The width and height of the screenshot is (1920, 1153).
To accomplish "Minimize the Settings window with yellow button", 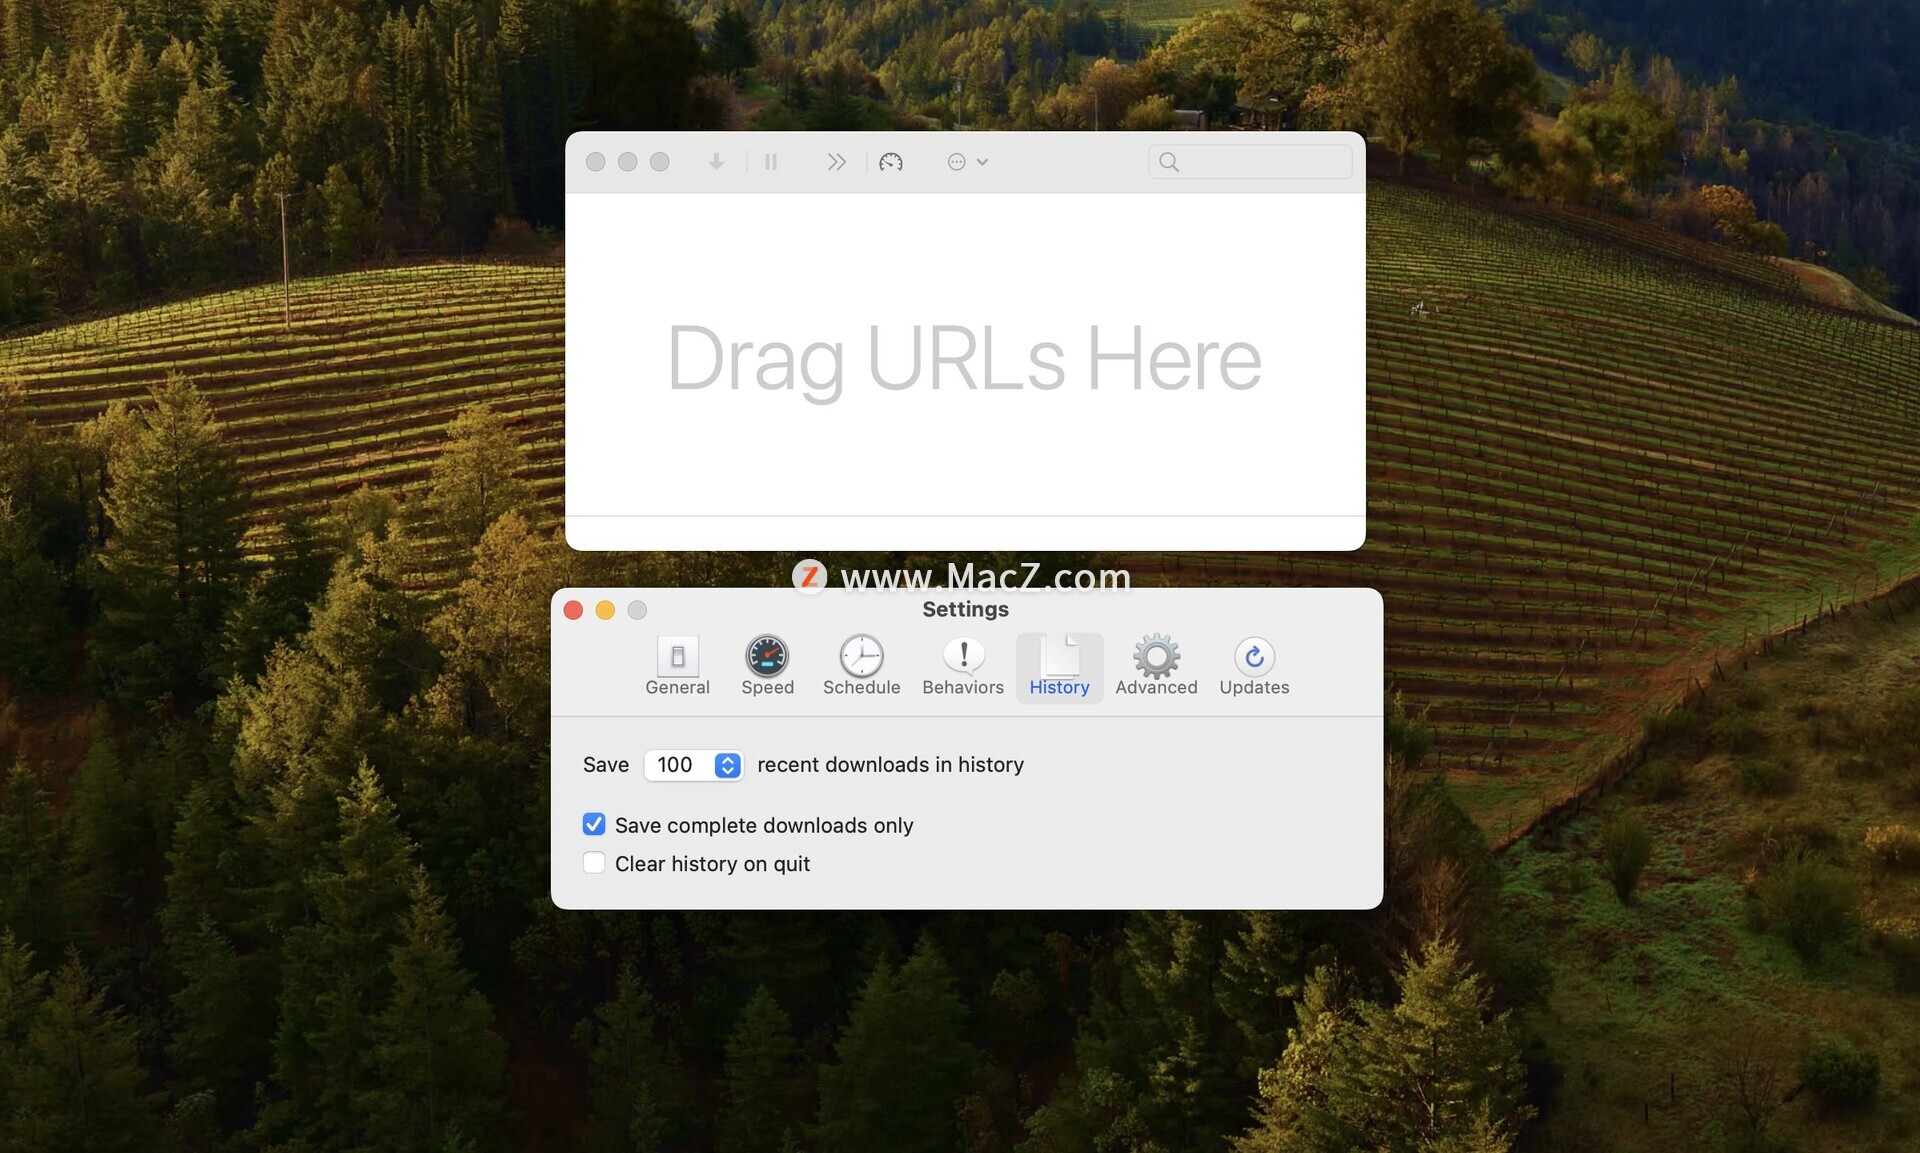I will [605, 610].
